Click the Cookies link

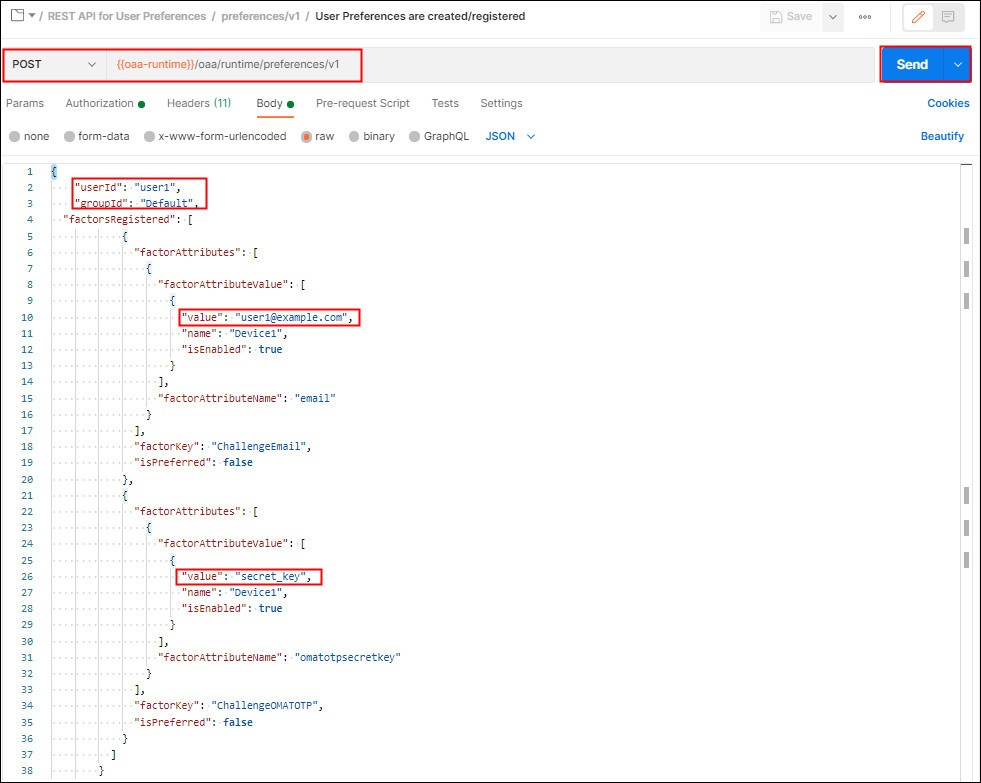pos(948,103)
